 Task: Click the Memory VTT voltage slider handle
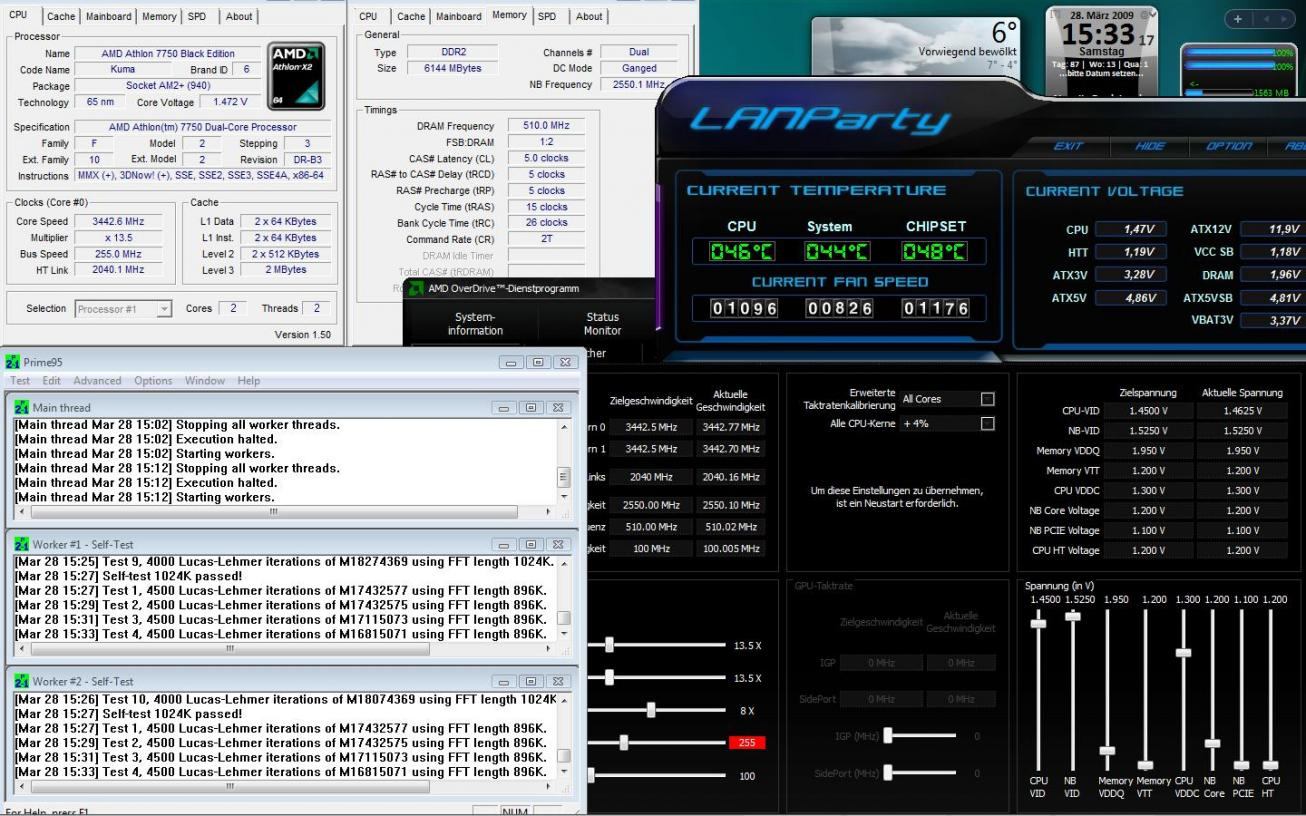(1146, 765)
